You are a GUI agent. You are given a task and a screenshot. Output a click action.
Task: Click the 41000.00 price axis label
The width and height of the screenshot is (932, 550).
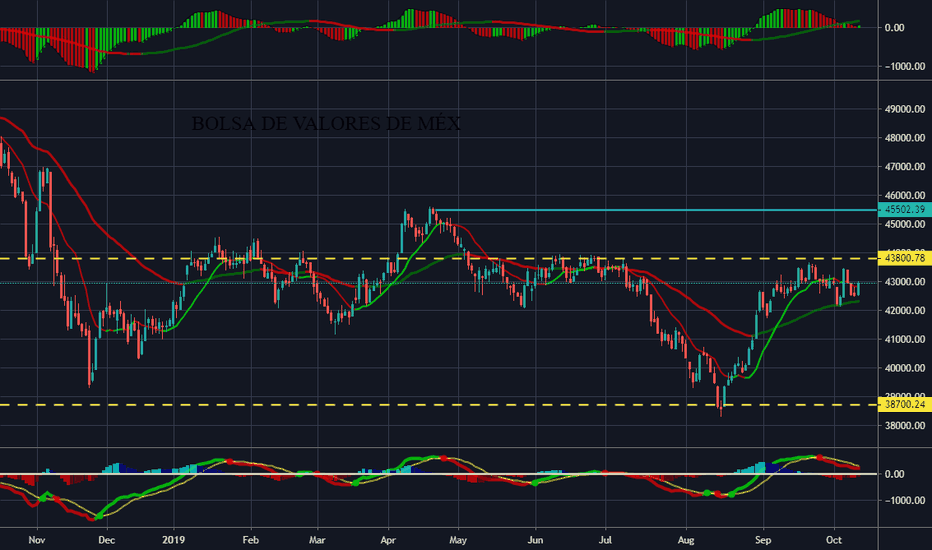coord(905,340)
